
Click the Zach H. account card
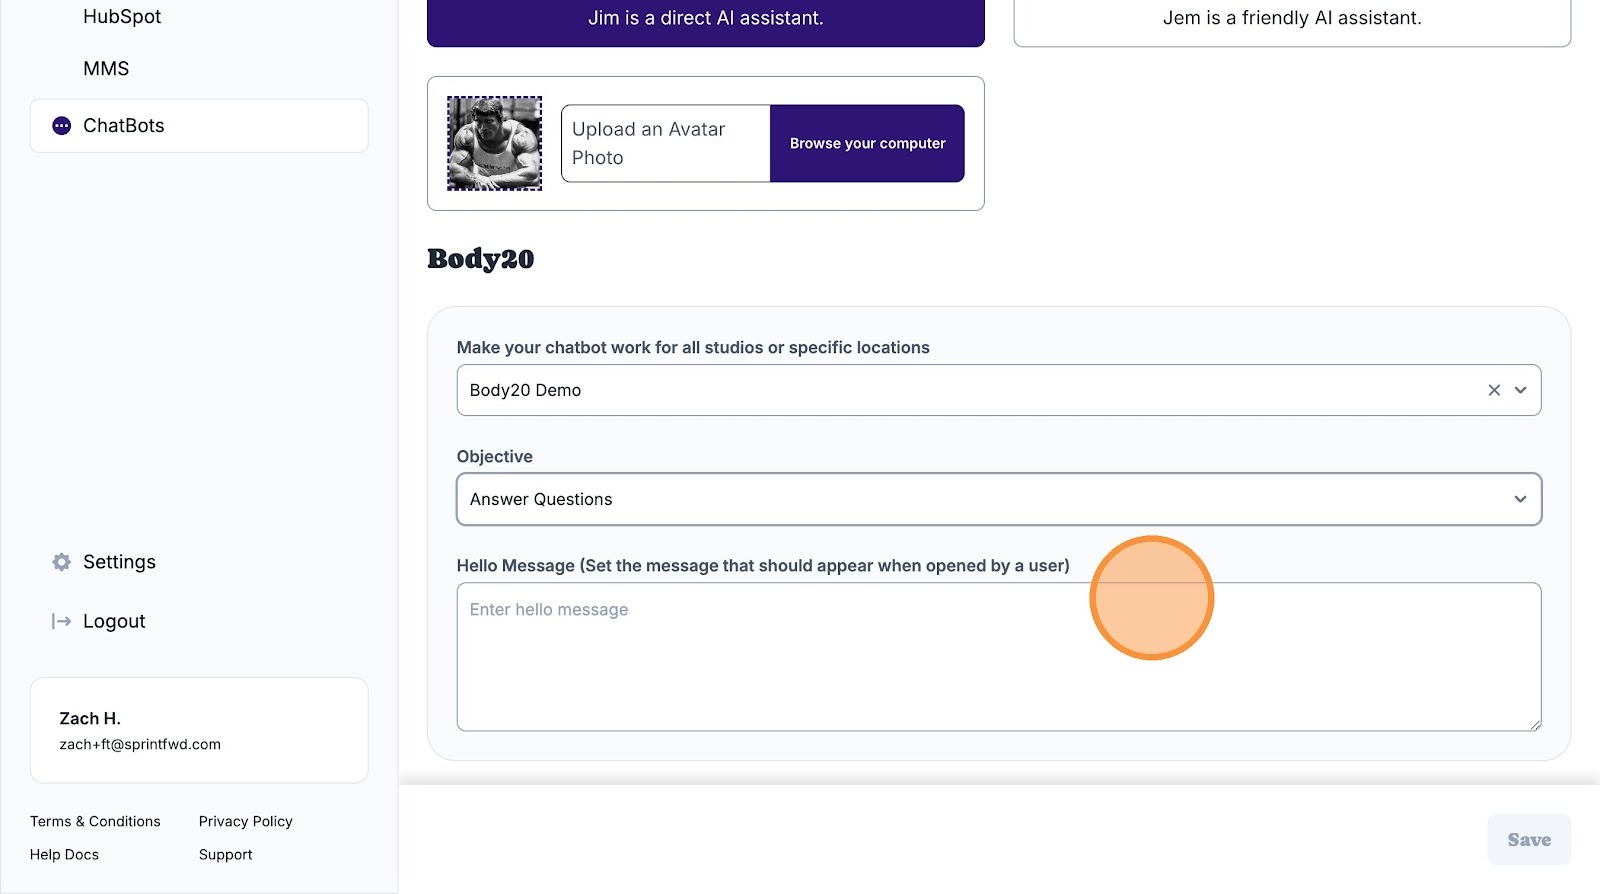click(199, 730)
